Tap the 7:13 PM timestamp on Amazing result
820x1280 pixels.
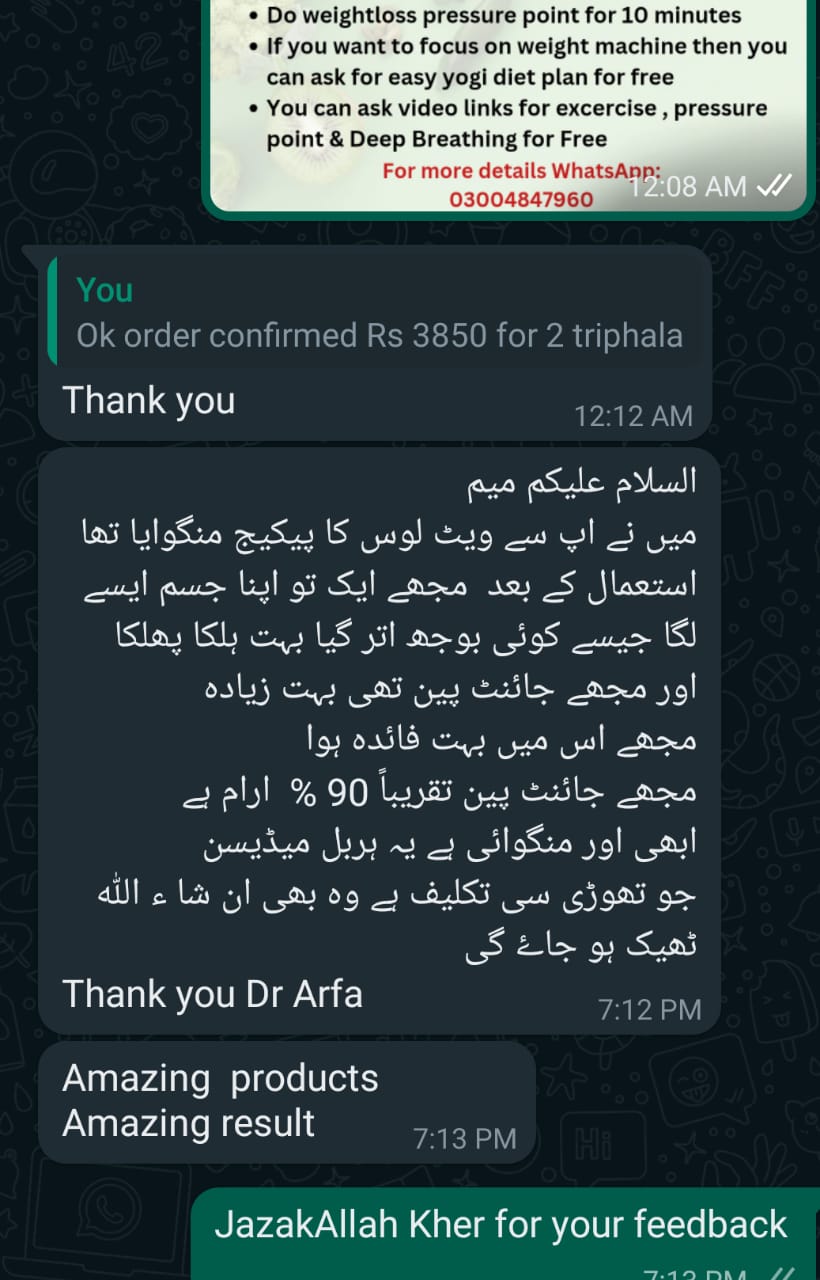coord(465,1138)
